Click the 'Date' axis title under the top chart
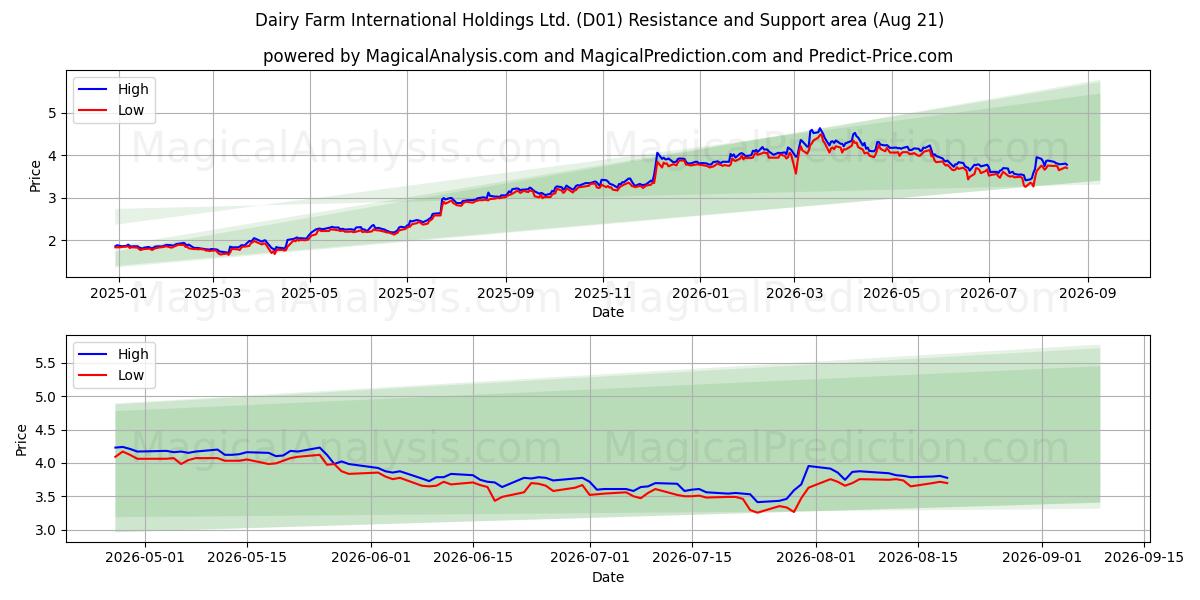The image size is (1200, 600). [x=608, y=312]
